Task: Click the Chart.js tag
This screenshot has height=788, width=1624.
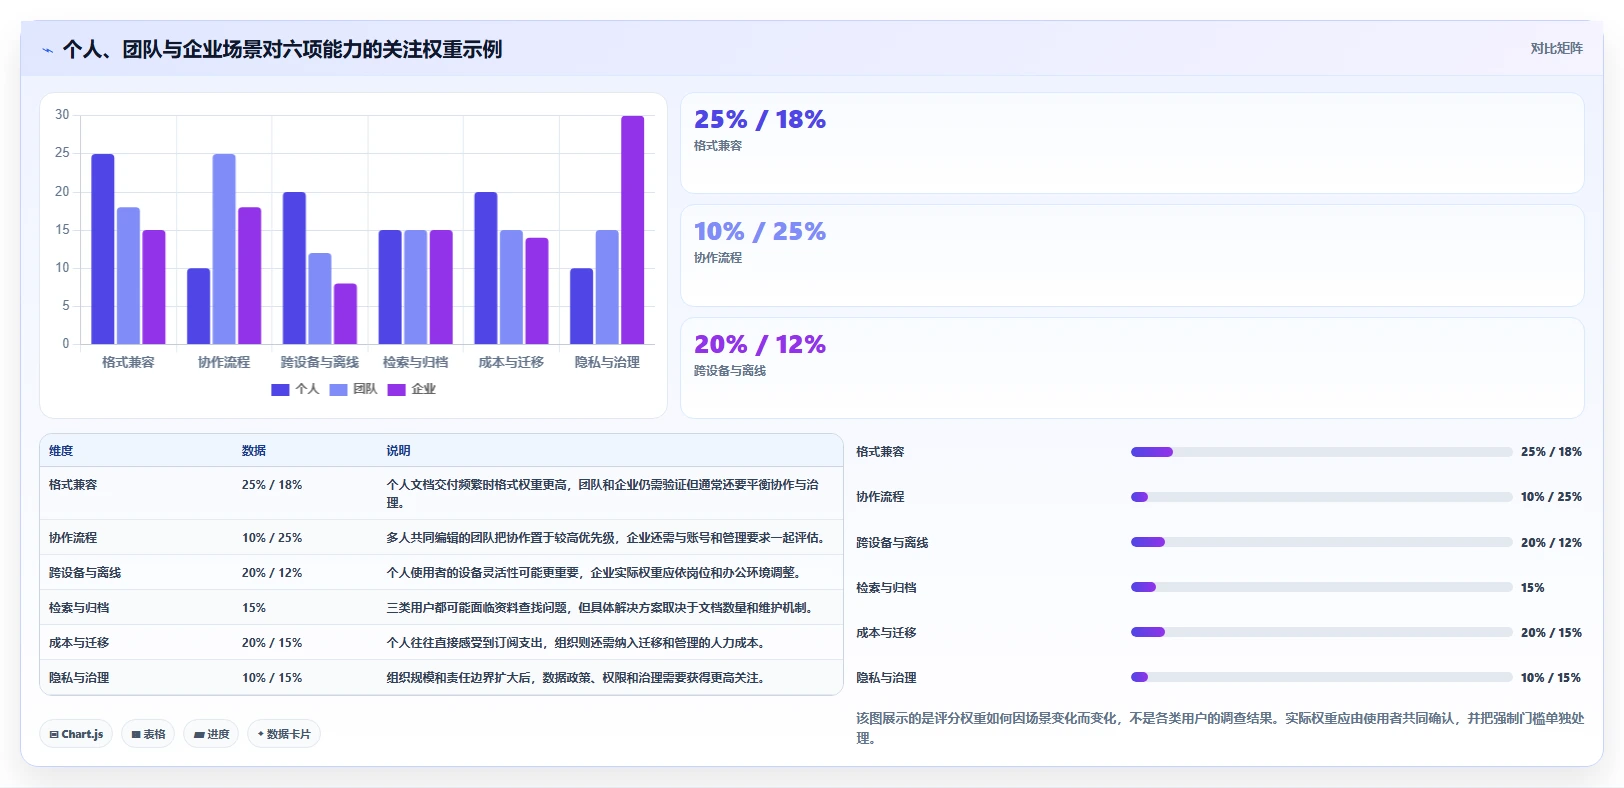Action: pyautogui.click(x=76, y=734)
